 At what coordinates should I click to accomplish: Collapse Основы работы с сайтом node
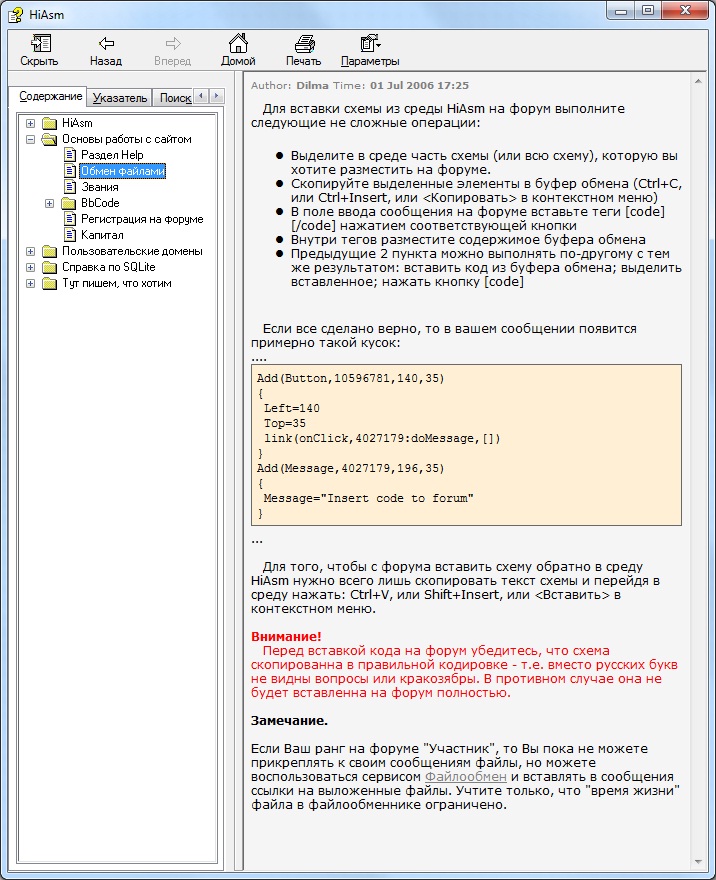[31, 139]
